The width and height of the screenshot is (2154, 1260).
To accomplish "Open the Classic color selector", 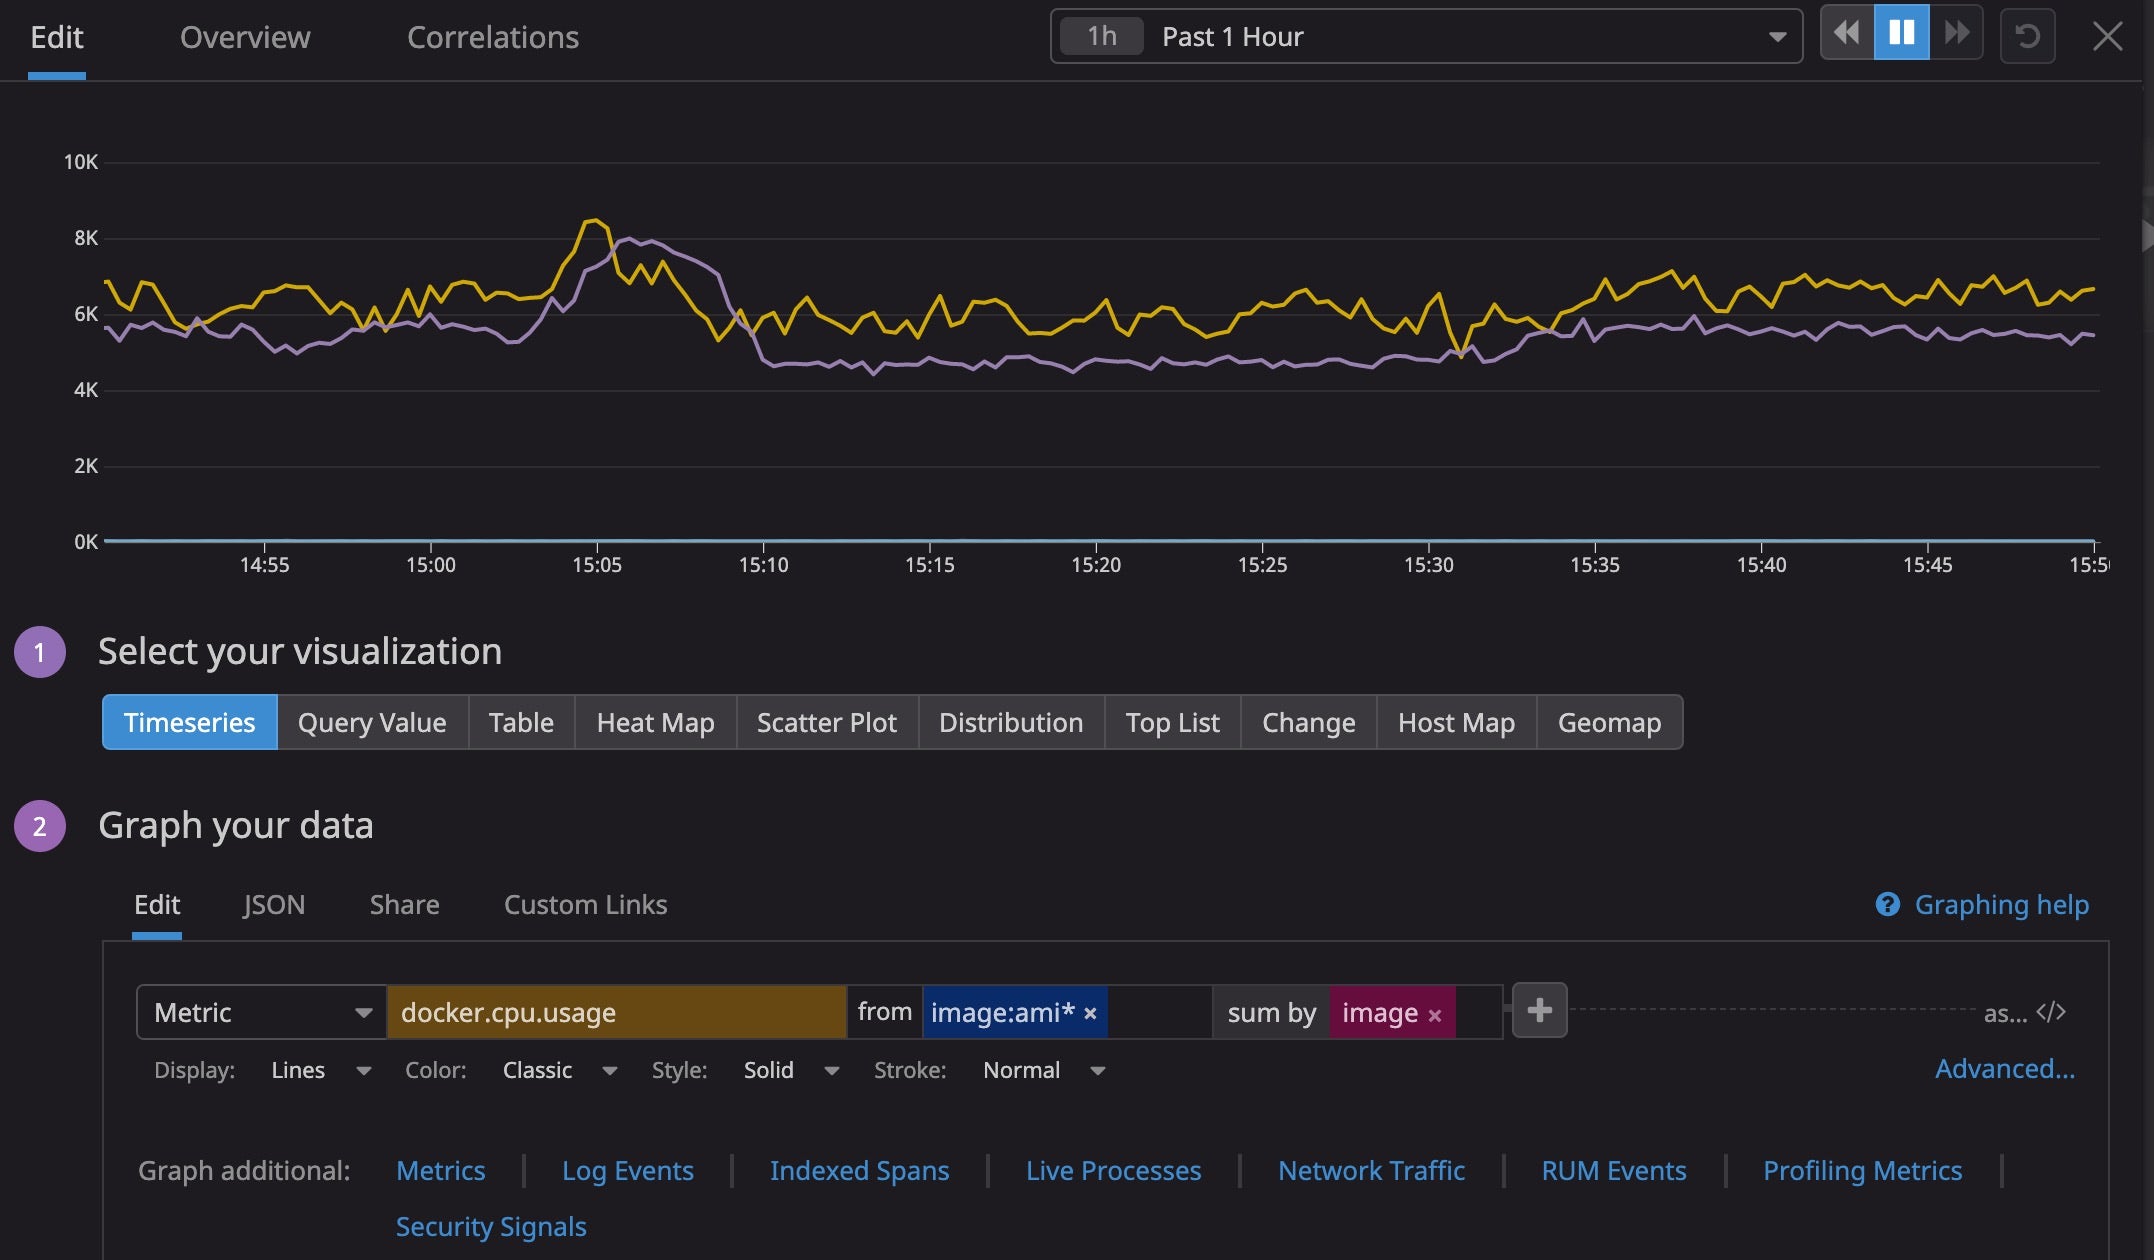I will tap(556, 1070).
